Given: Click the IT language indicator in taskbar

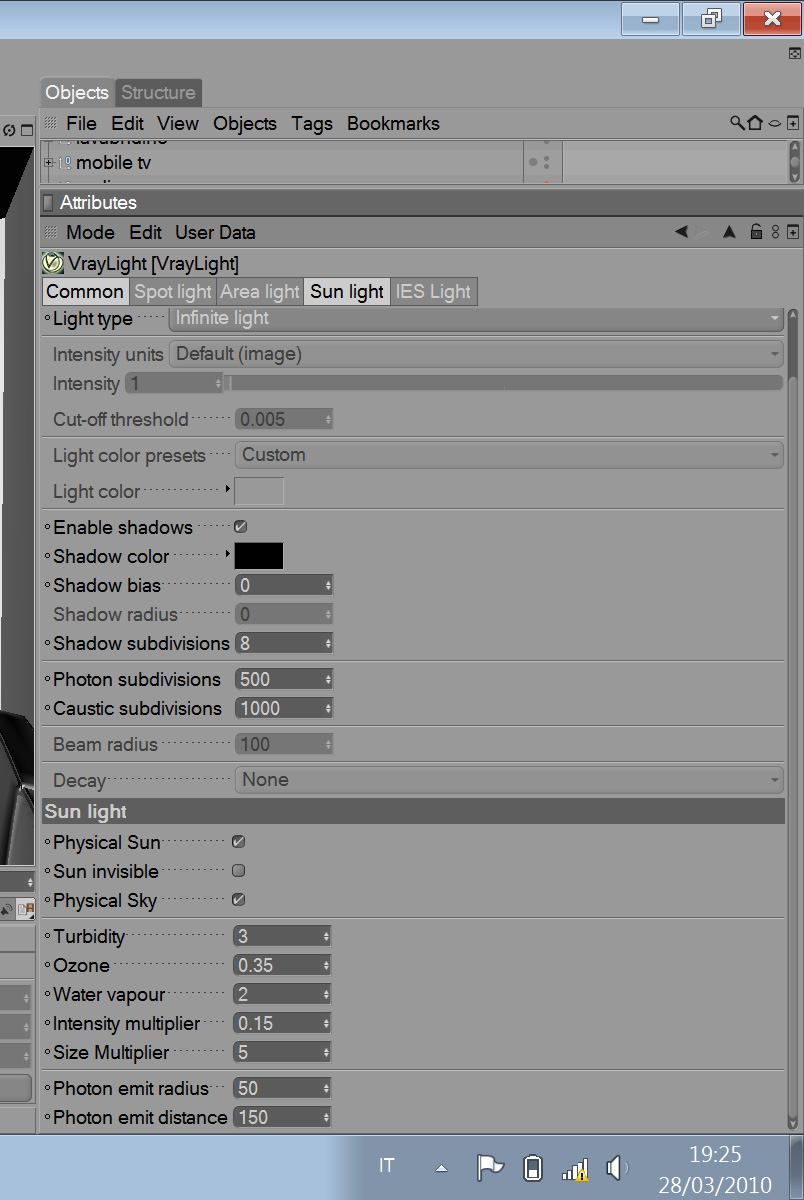Looking at the screenshot, I should pyautogui.click(x=387, y=1165).
